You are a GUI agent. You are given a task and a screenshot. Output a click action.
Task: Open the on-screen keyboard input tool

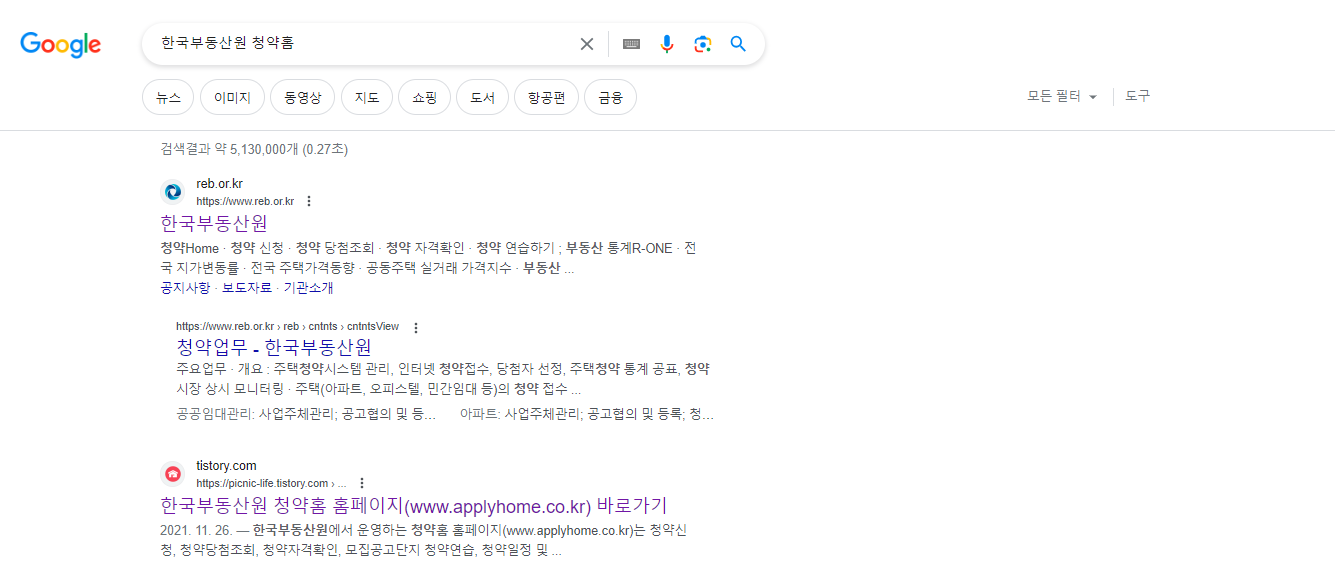631,44
